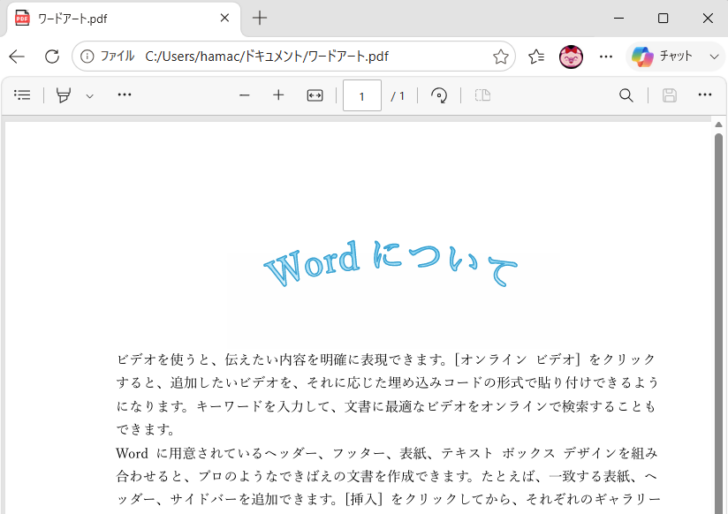The image size is (728, 514).
Task: Click the total pages indicator / 1
Action: [397, 96]
